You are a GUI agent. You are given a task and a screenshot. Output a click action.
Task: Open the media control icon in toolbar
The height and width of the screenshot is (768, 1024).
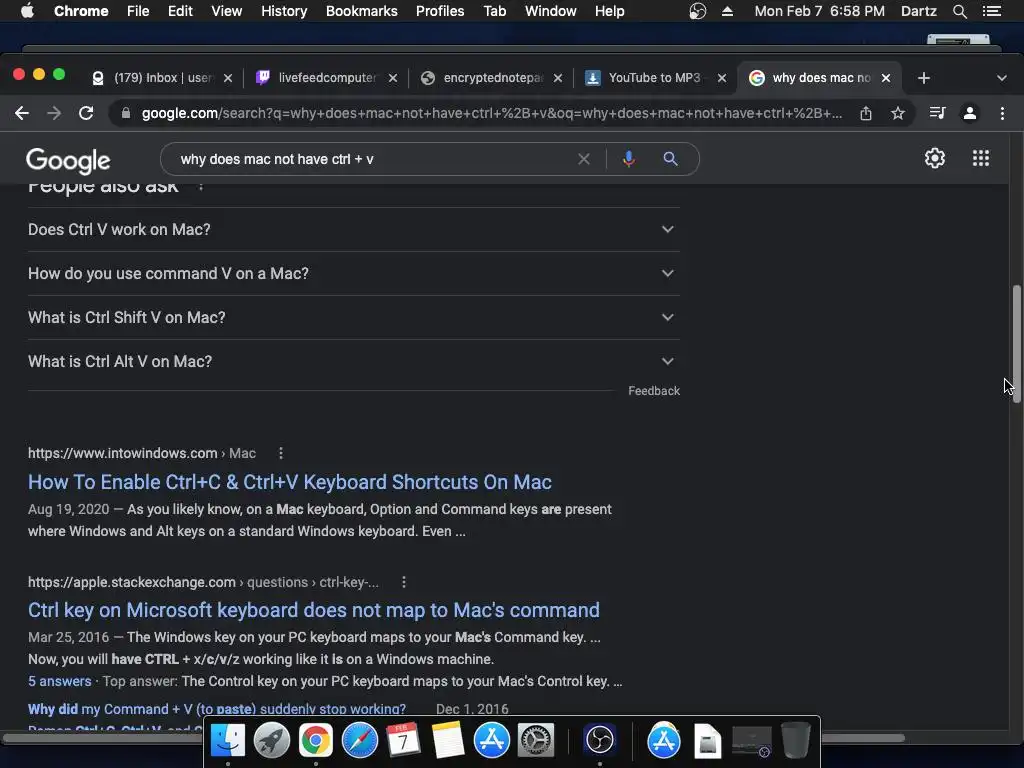coord(937,113)
